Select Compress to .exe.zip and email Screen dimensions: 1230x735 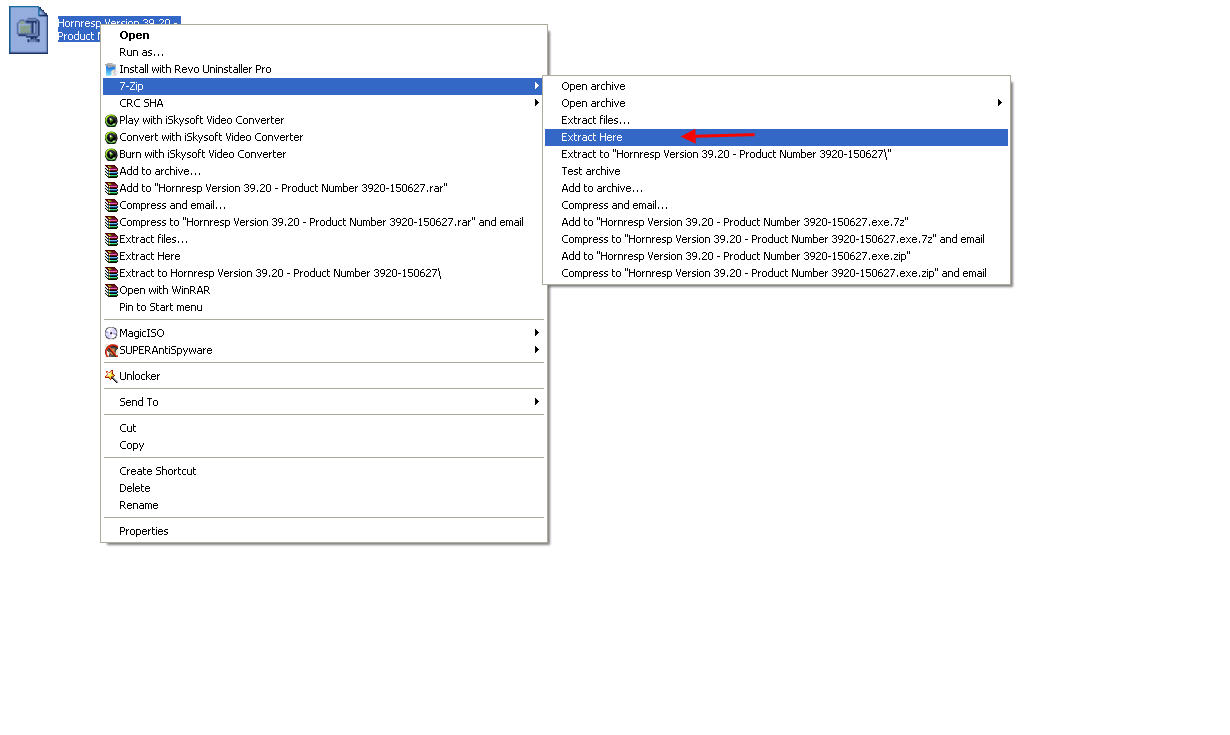click(776, 273)
